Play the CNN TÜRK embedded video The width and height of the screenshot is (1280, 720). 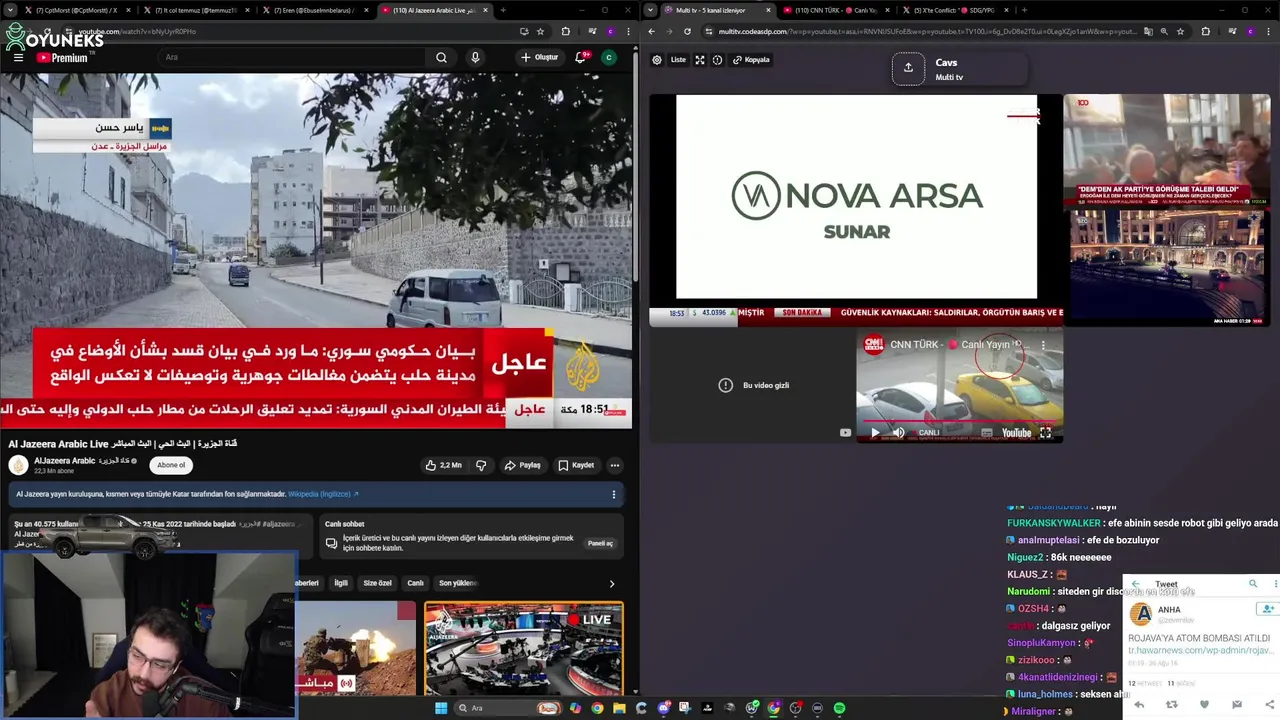875,433
